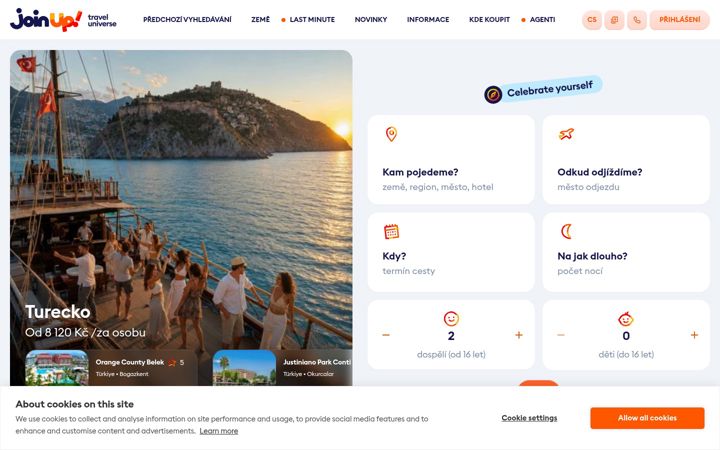The height and width of the screenshot is (450, 720).
Task: Click the calendar date icon
Action: tap(391, 231)
